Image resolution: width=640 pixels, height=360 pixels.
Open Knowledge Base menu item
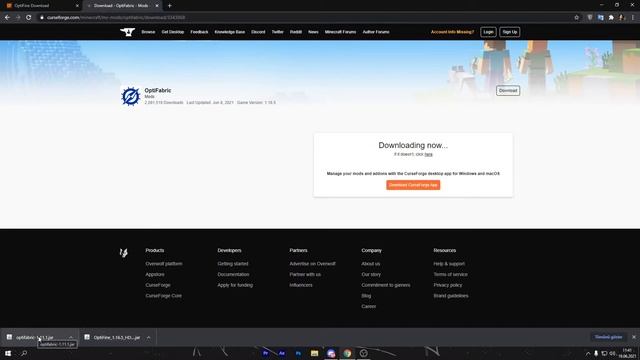[x=230, y=32]
